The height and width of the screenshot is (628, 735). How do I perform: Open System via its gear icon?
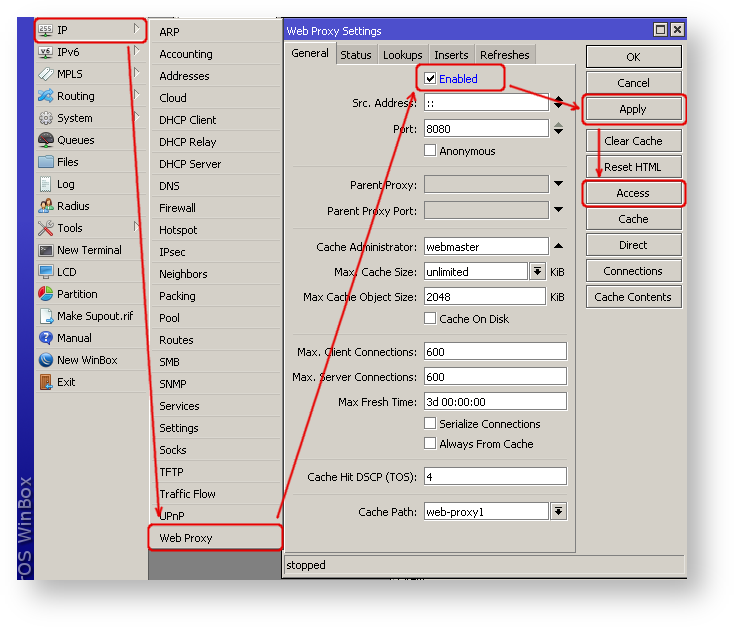[46, 118]
